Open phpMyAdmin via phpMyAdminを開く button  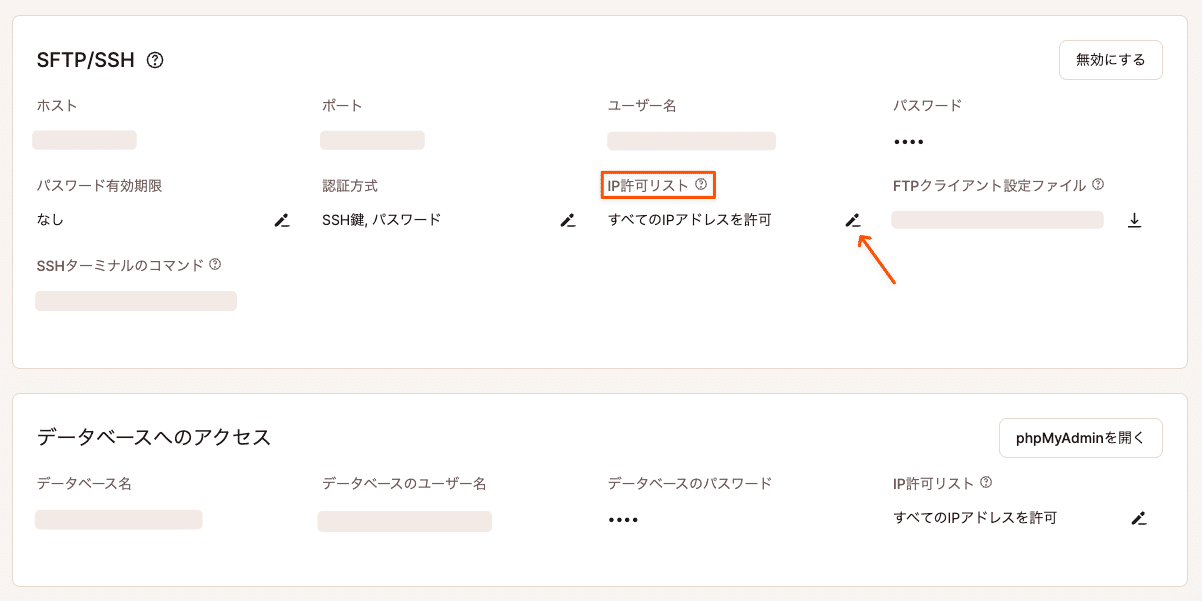(x=1080, y=437)
